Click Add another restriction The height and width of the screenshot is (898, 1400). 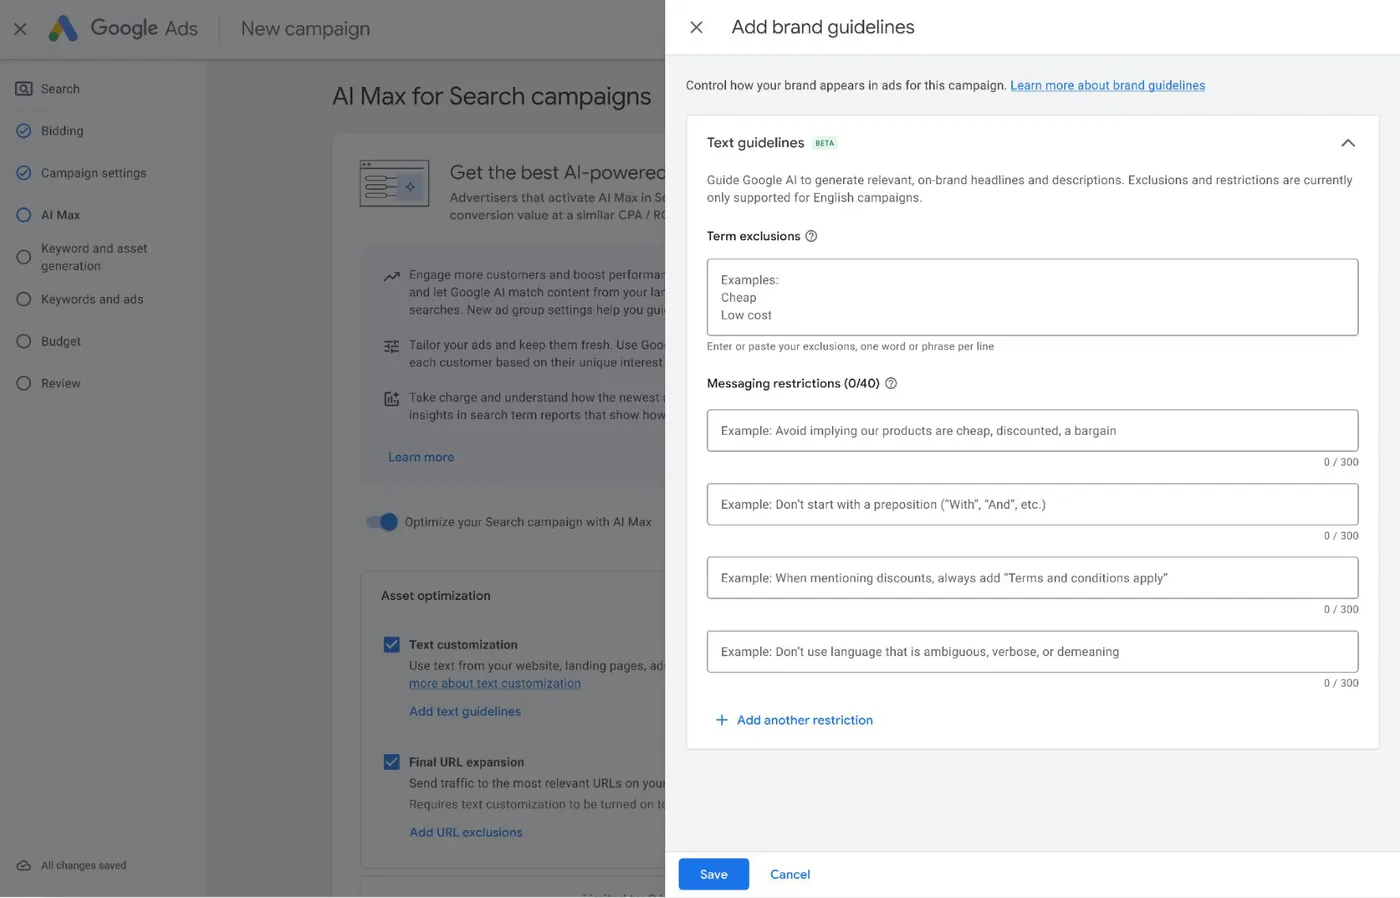(794, 720)
